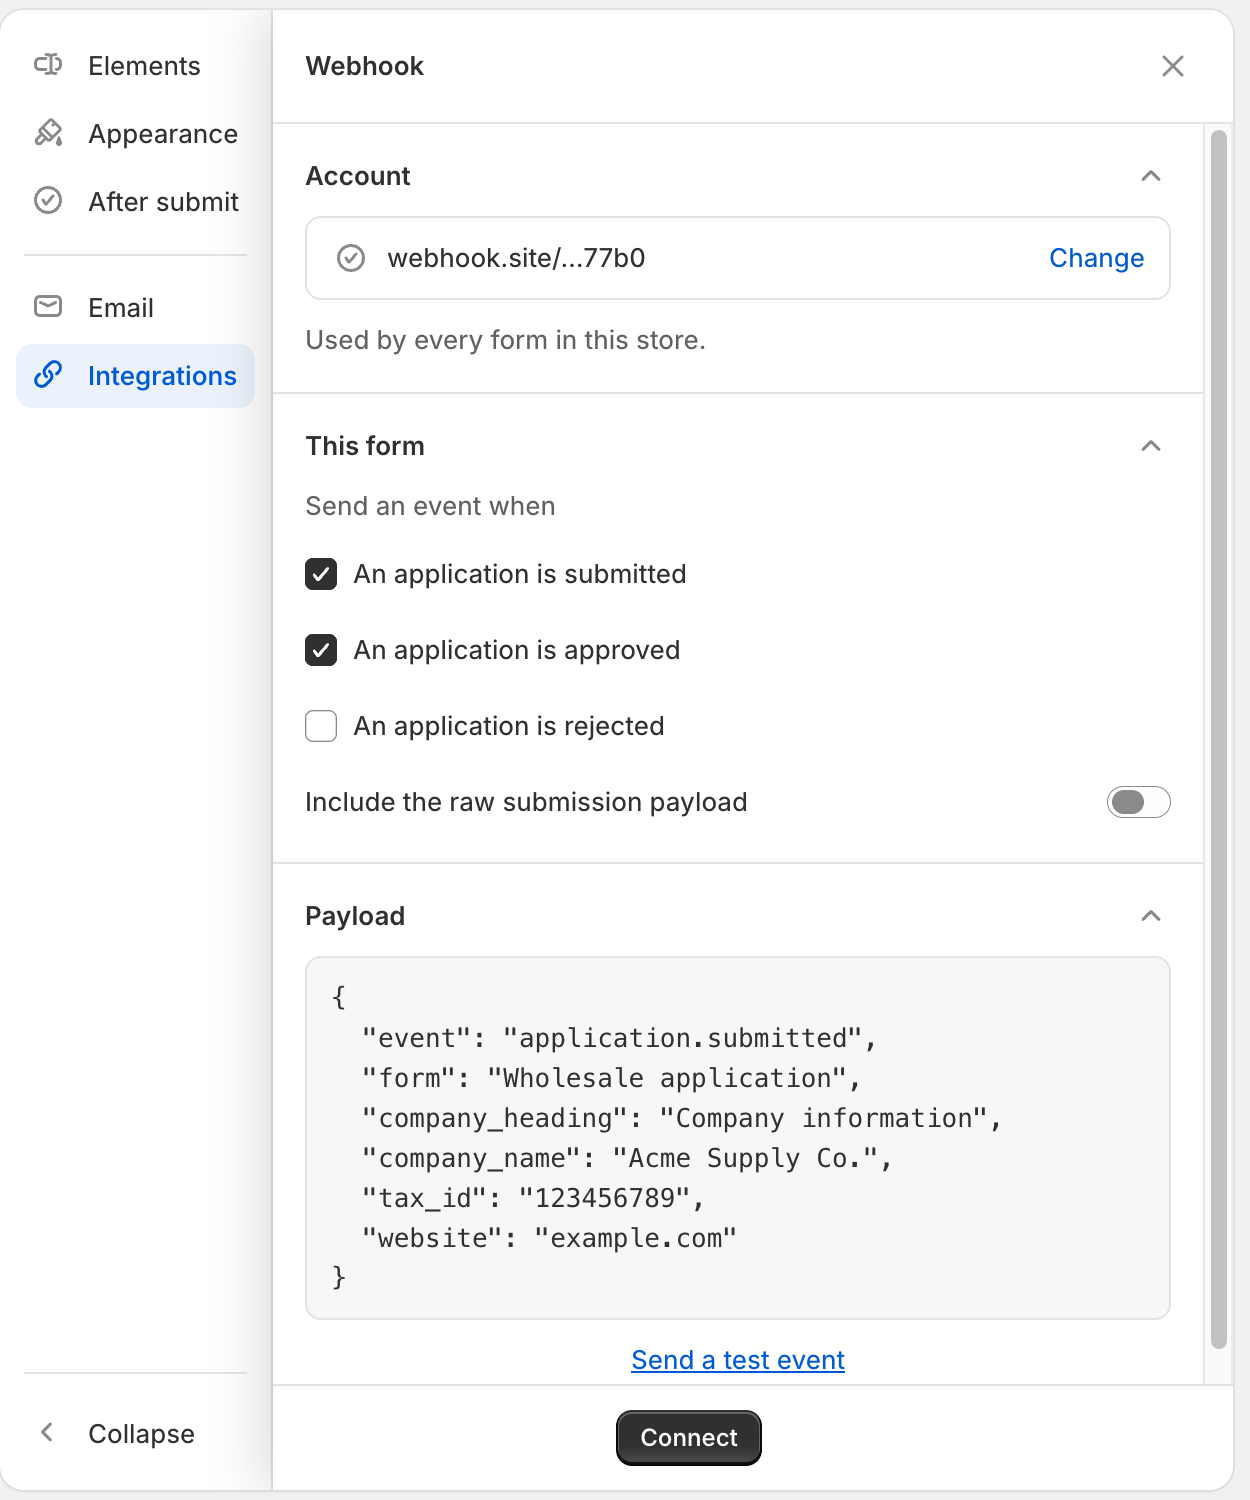Click "event": "application.submitted" payload line
1250x1500 pixels.
(x=620, y=1038)
